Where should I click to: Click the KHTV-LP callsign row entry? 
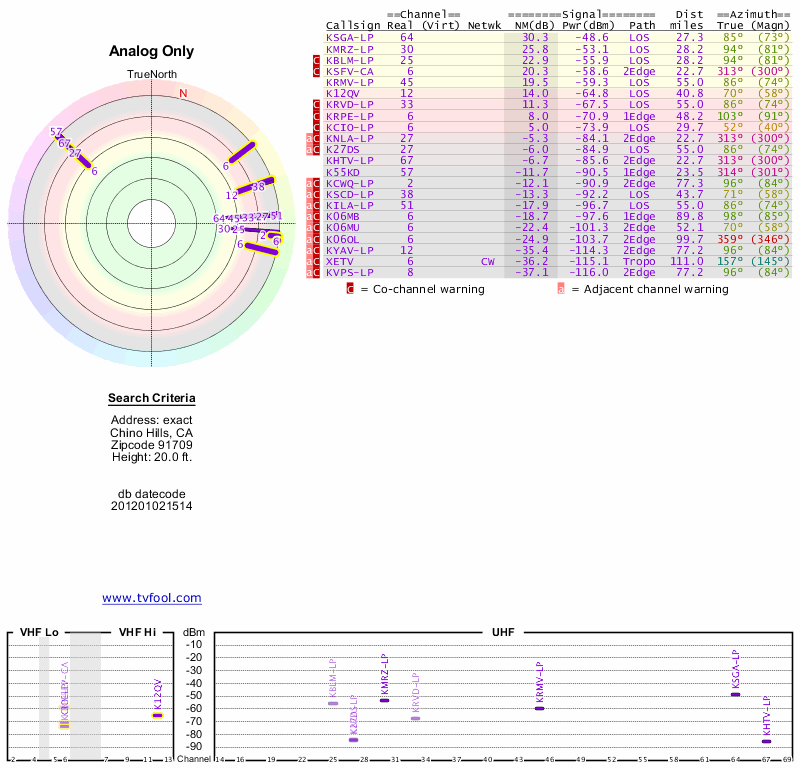click(x=350, y=160)
